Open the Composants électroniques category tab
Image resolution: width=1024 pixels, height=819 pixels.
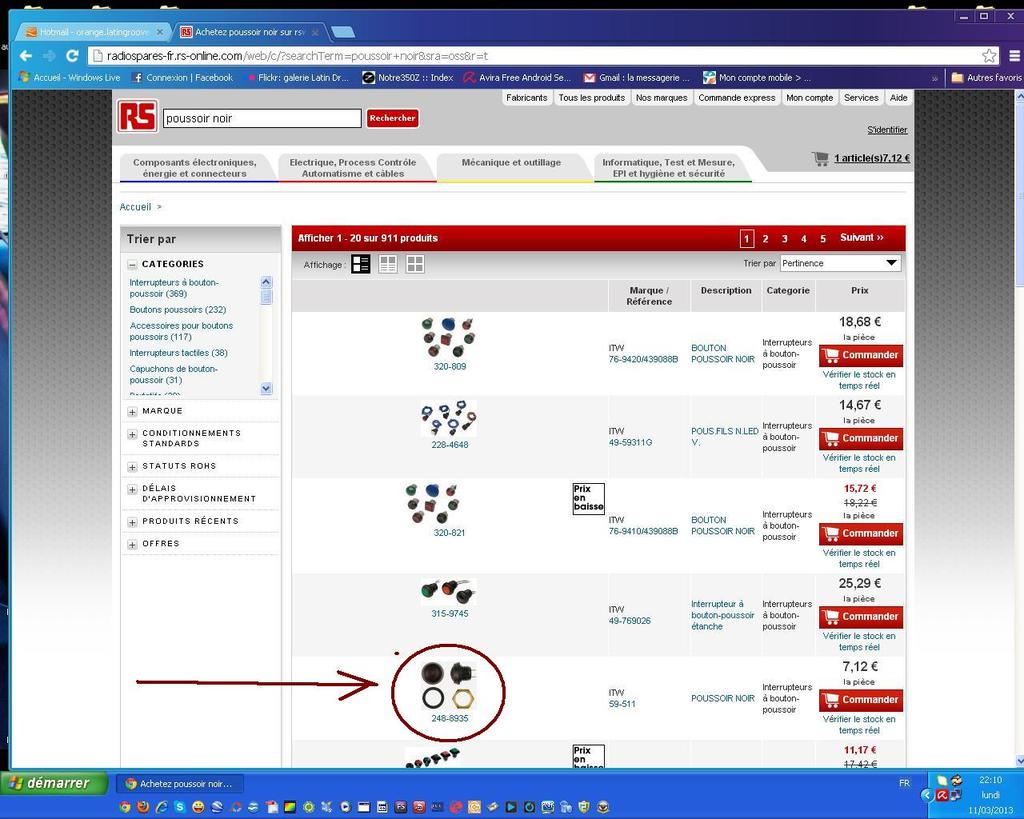(x=195, y=168)
